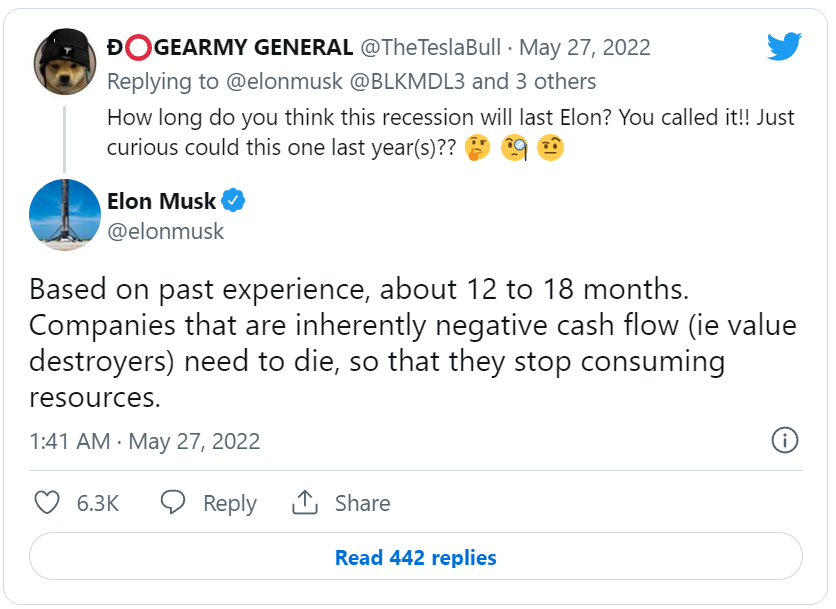
Task: Click the Reply text label
Action: pos(229,503)
